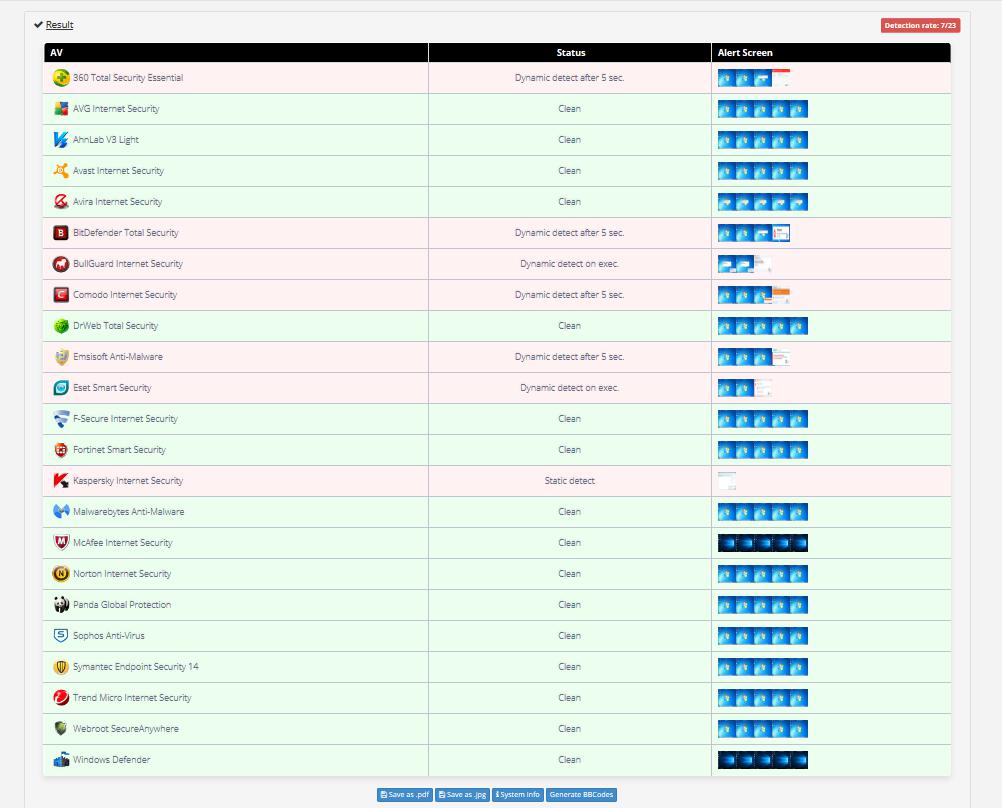Click the 360 Total Security Essential icon
The width and height of the screenshot is (1002, 808).
click(61, 78)
